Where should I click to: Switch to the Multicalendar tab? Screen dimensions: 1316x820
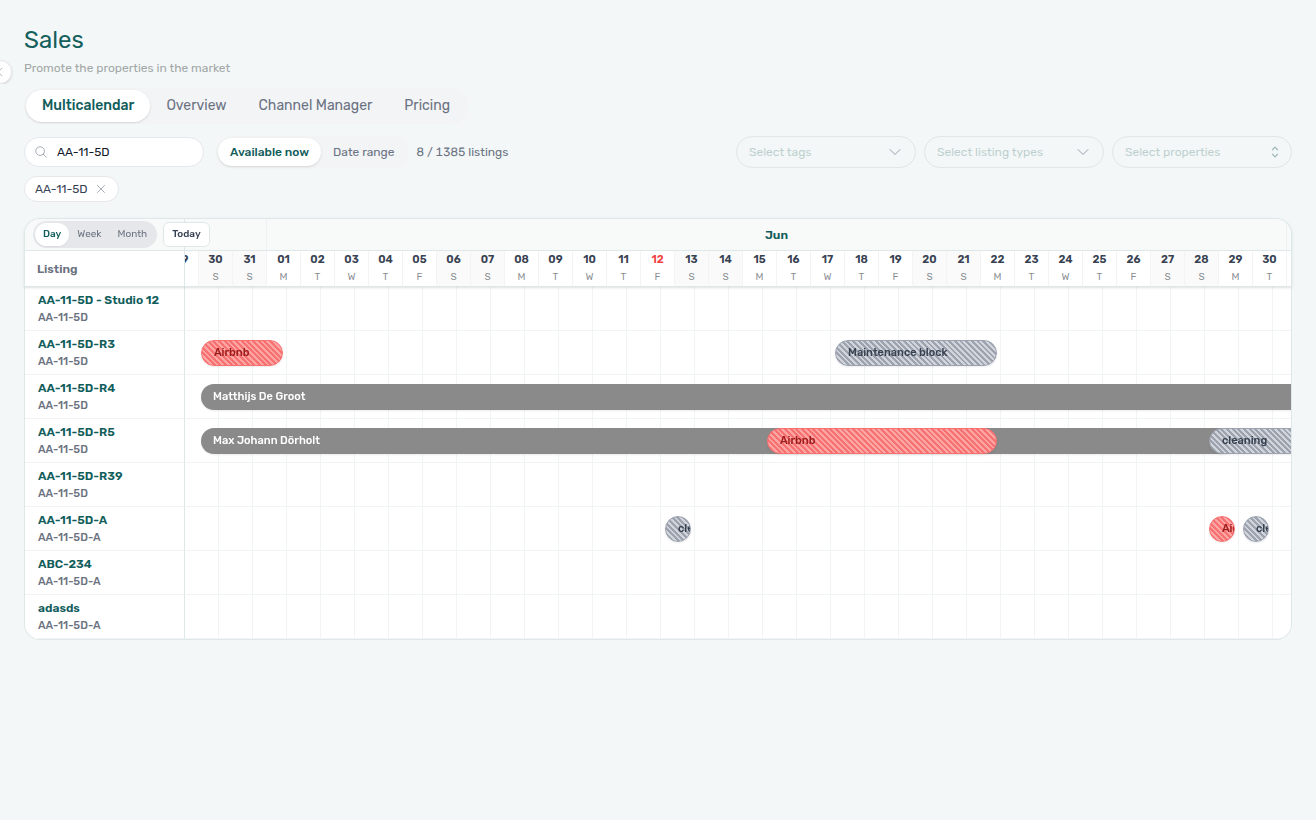point(88,105)
